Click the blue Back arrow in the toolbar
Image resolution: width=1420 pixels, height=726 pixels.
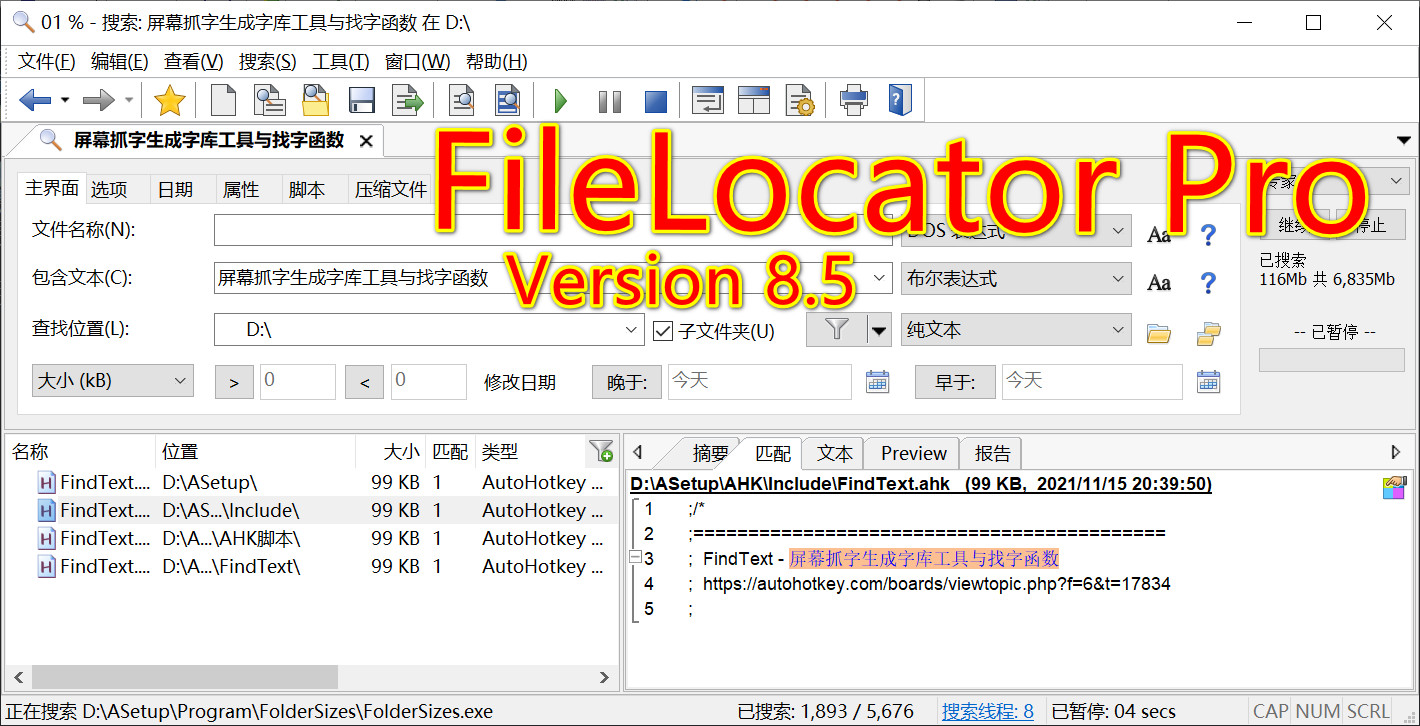[x=35, y=100]
